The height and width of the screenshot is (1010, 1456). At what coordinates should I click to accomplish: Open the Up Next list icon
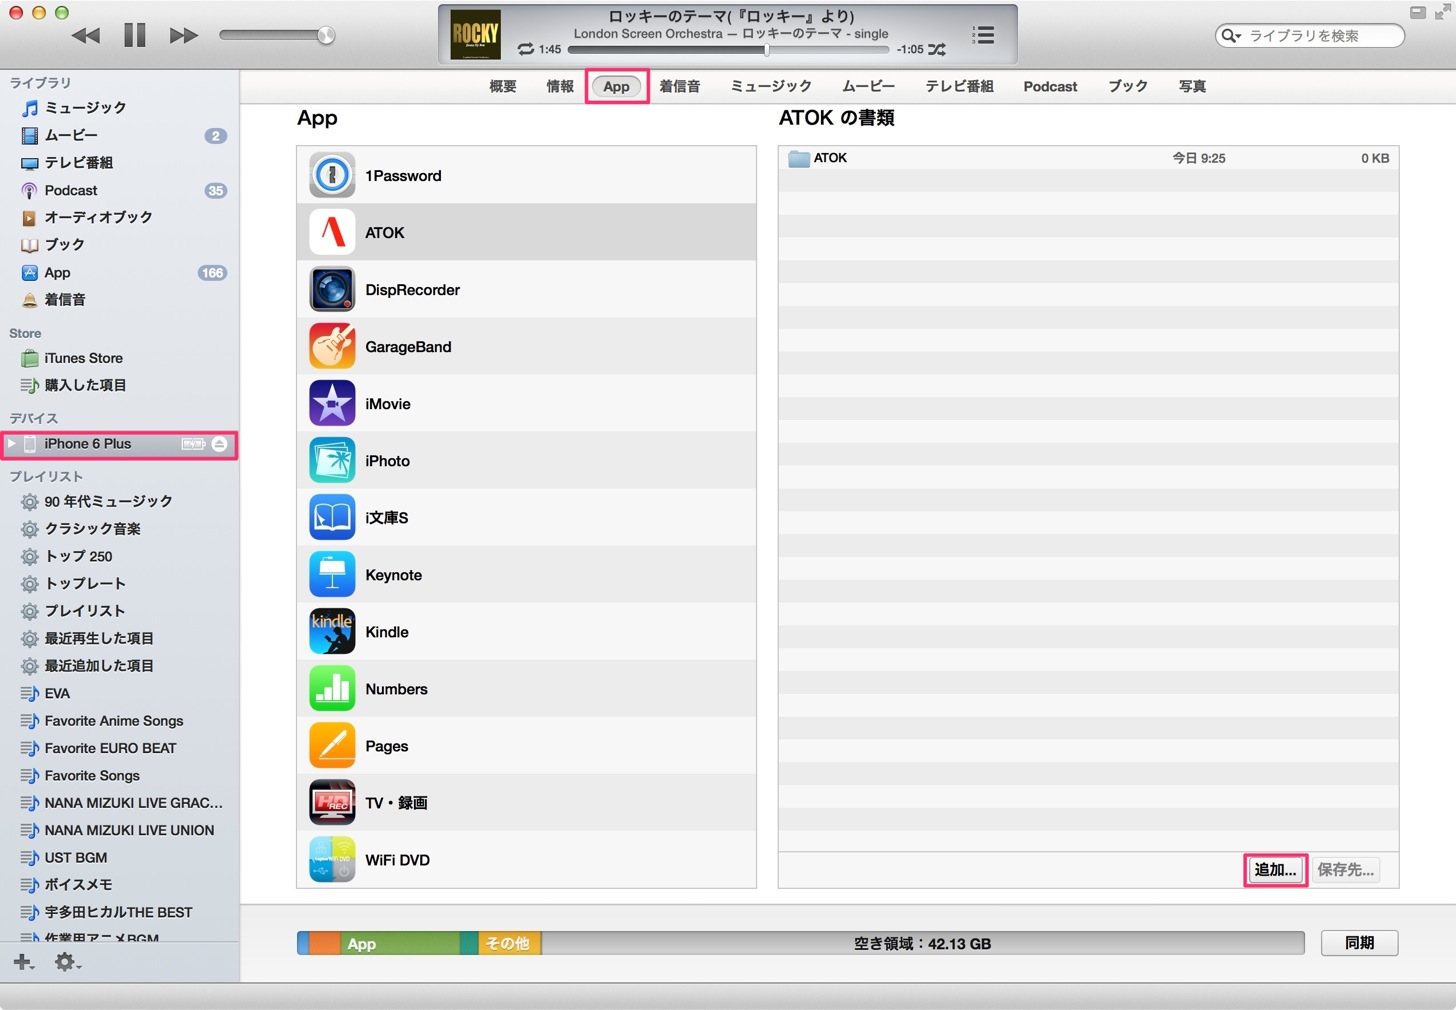(984, 35)
